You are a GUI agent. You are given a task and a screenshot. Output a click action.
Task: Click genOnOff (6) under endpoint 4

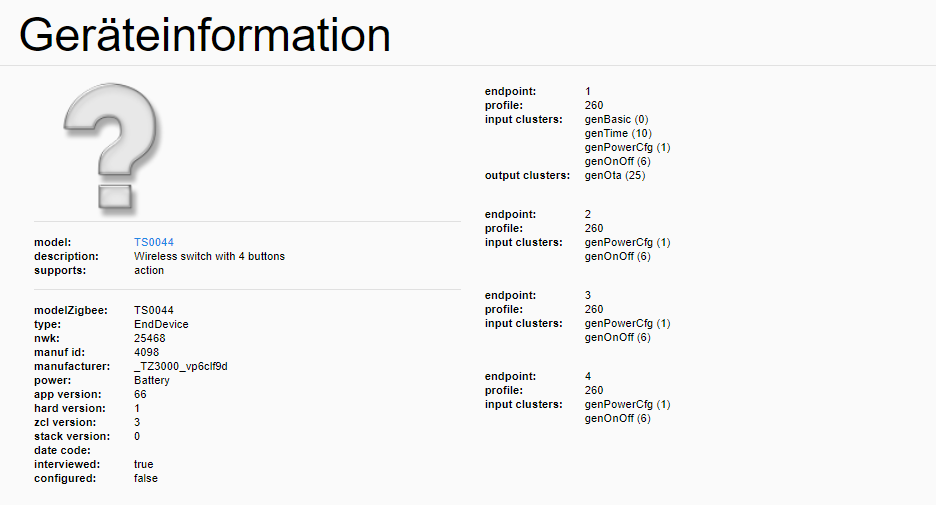617,418
